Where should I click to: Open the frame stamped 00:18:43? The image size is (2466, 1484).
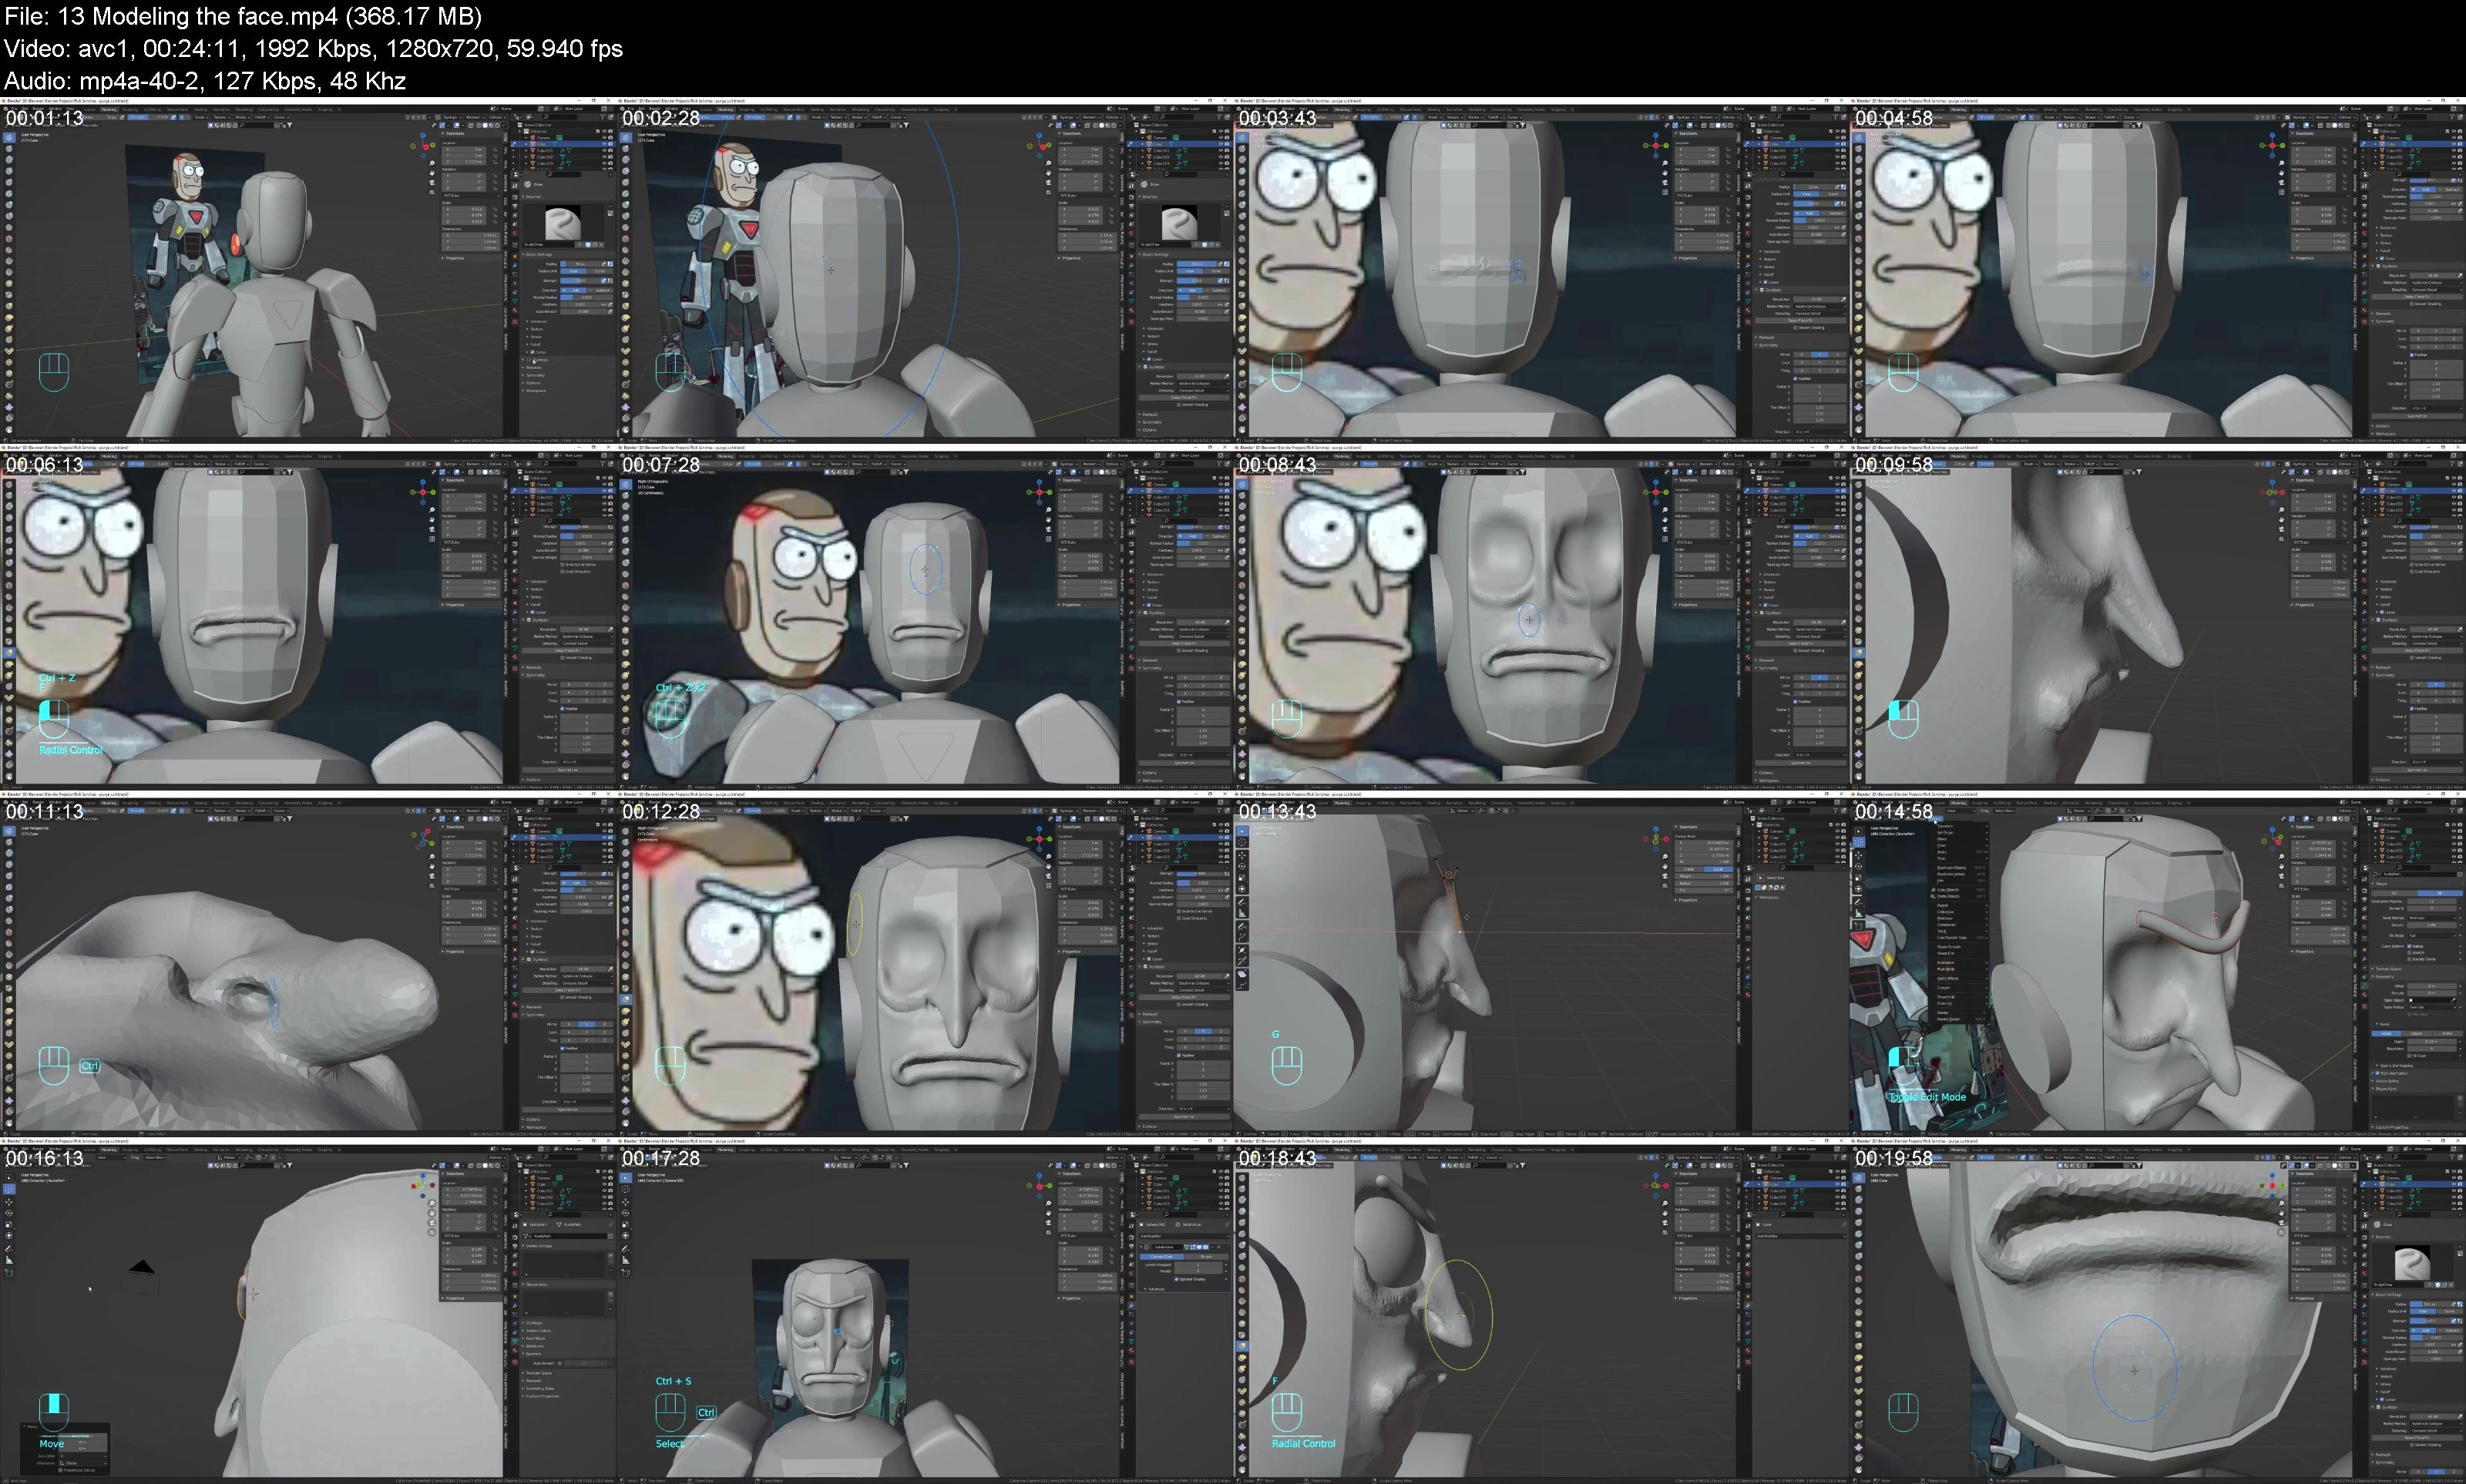(1541, 1310)
